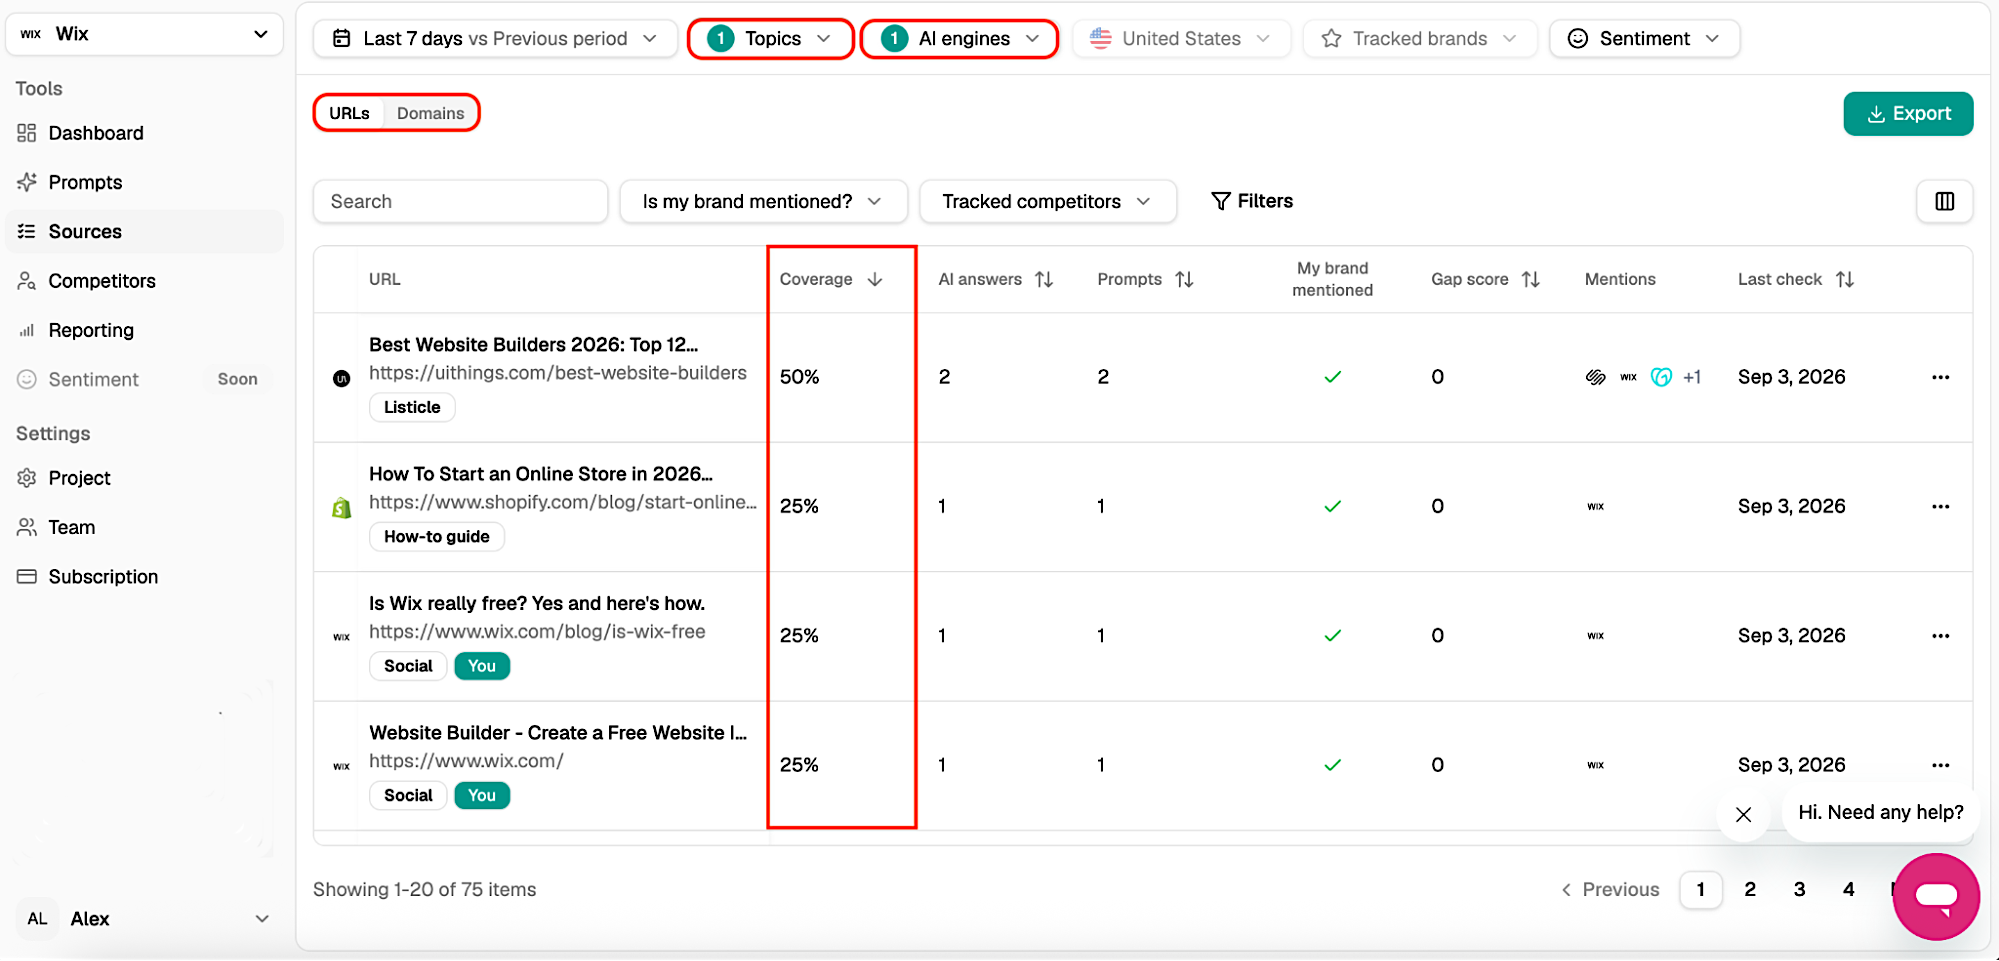Close the Need any help popup
This screenshot has width=1999, height=961.
click(1743, 814)
